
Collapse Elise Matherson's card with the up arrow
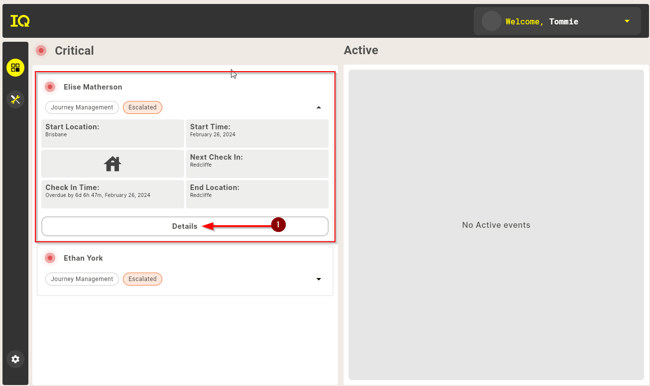click(318, 107)
